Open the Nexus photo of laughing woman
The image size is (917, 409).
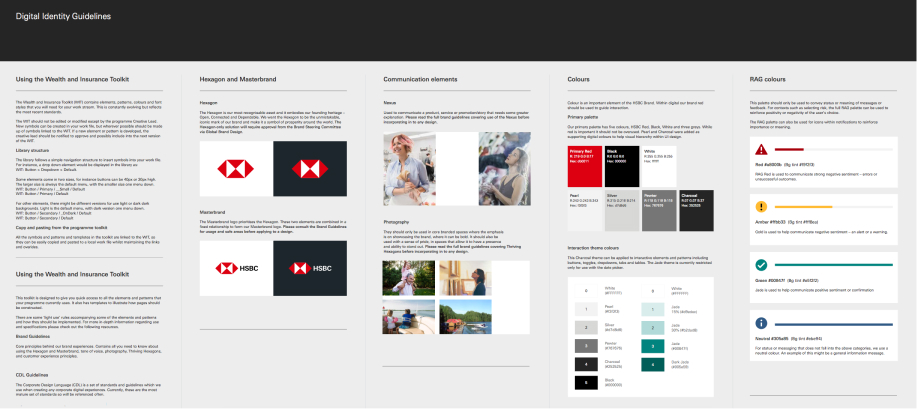410,163
